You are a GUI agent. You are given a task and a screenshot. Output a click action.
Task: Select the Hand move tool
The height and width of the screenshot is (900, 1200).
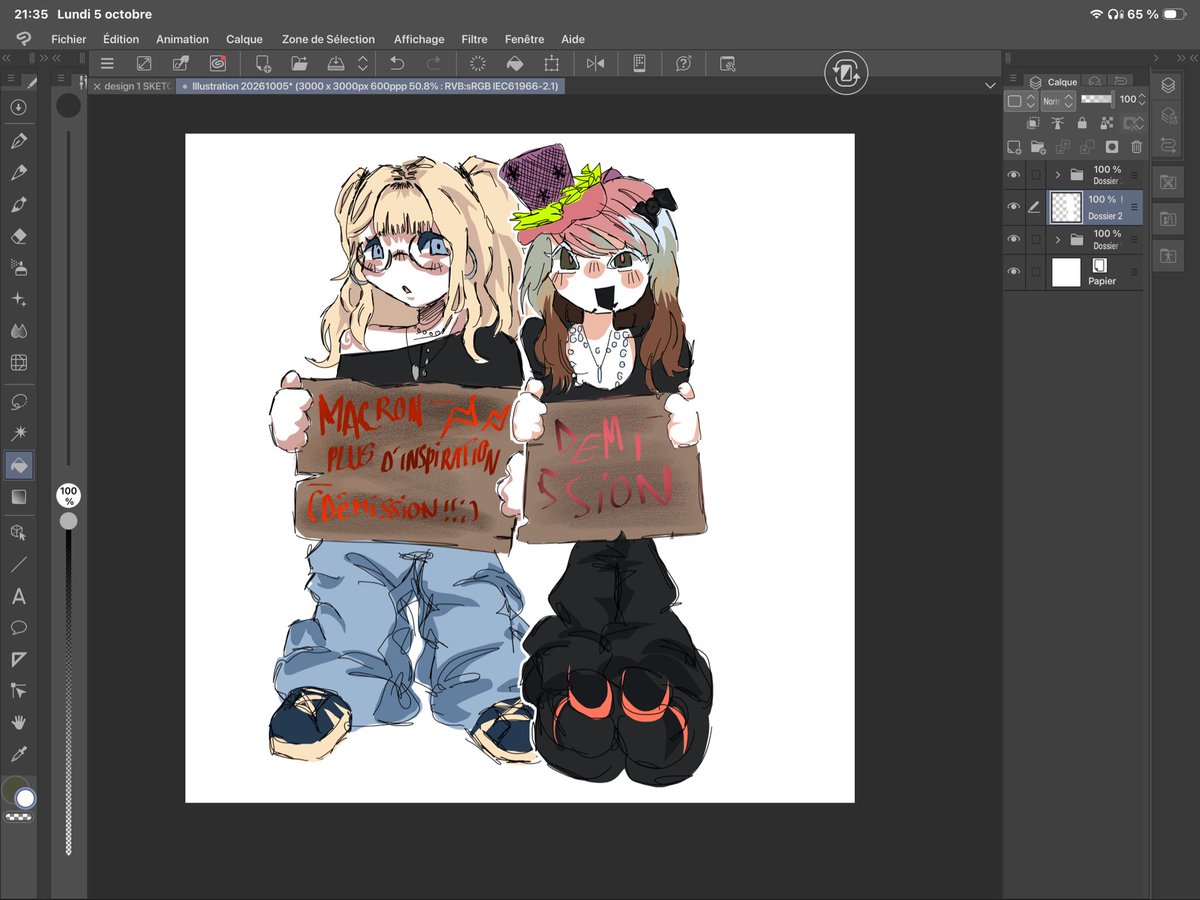pyautogui.click(x=18, y=722)
